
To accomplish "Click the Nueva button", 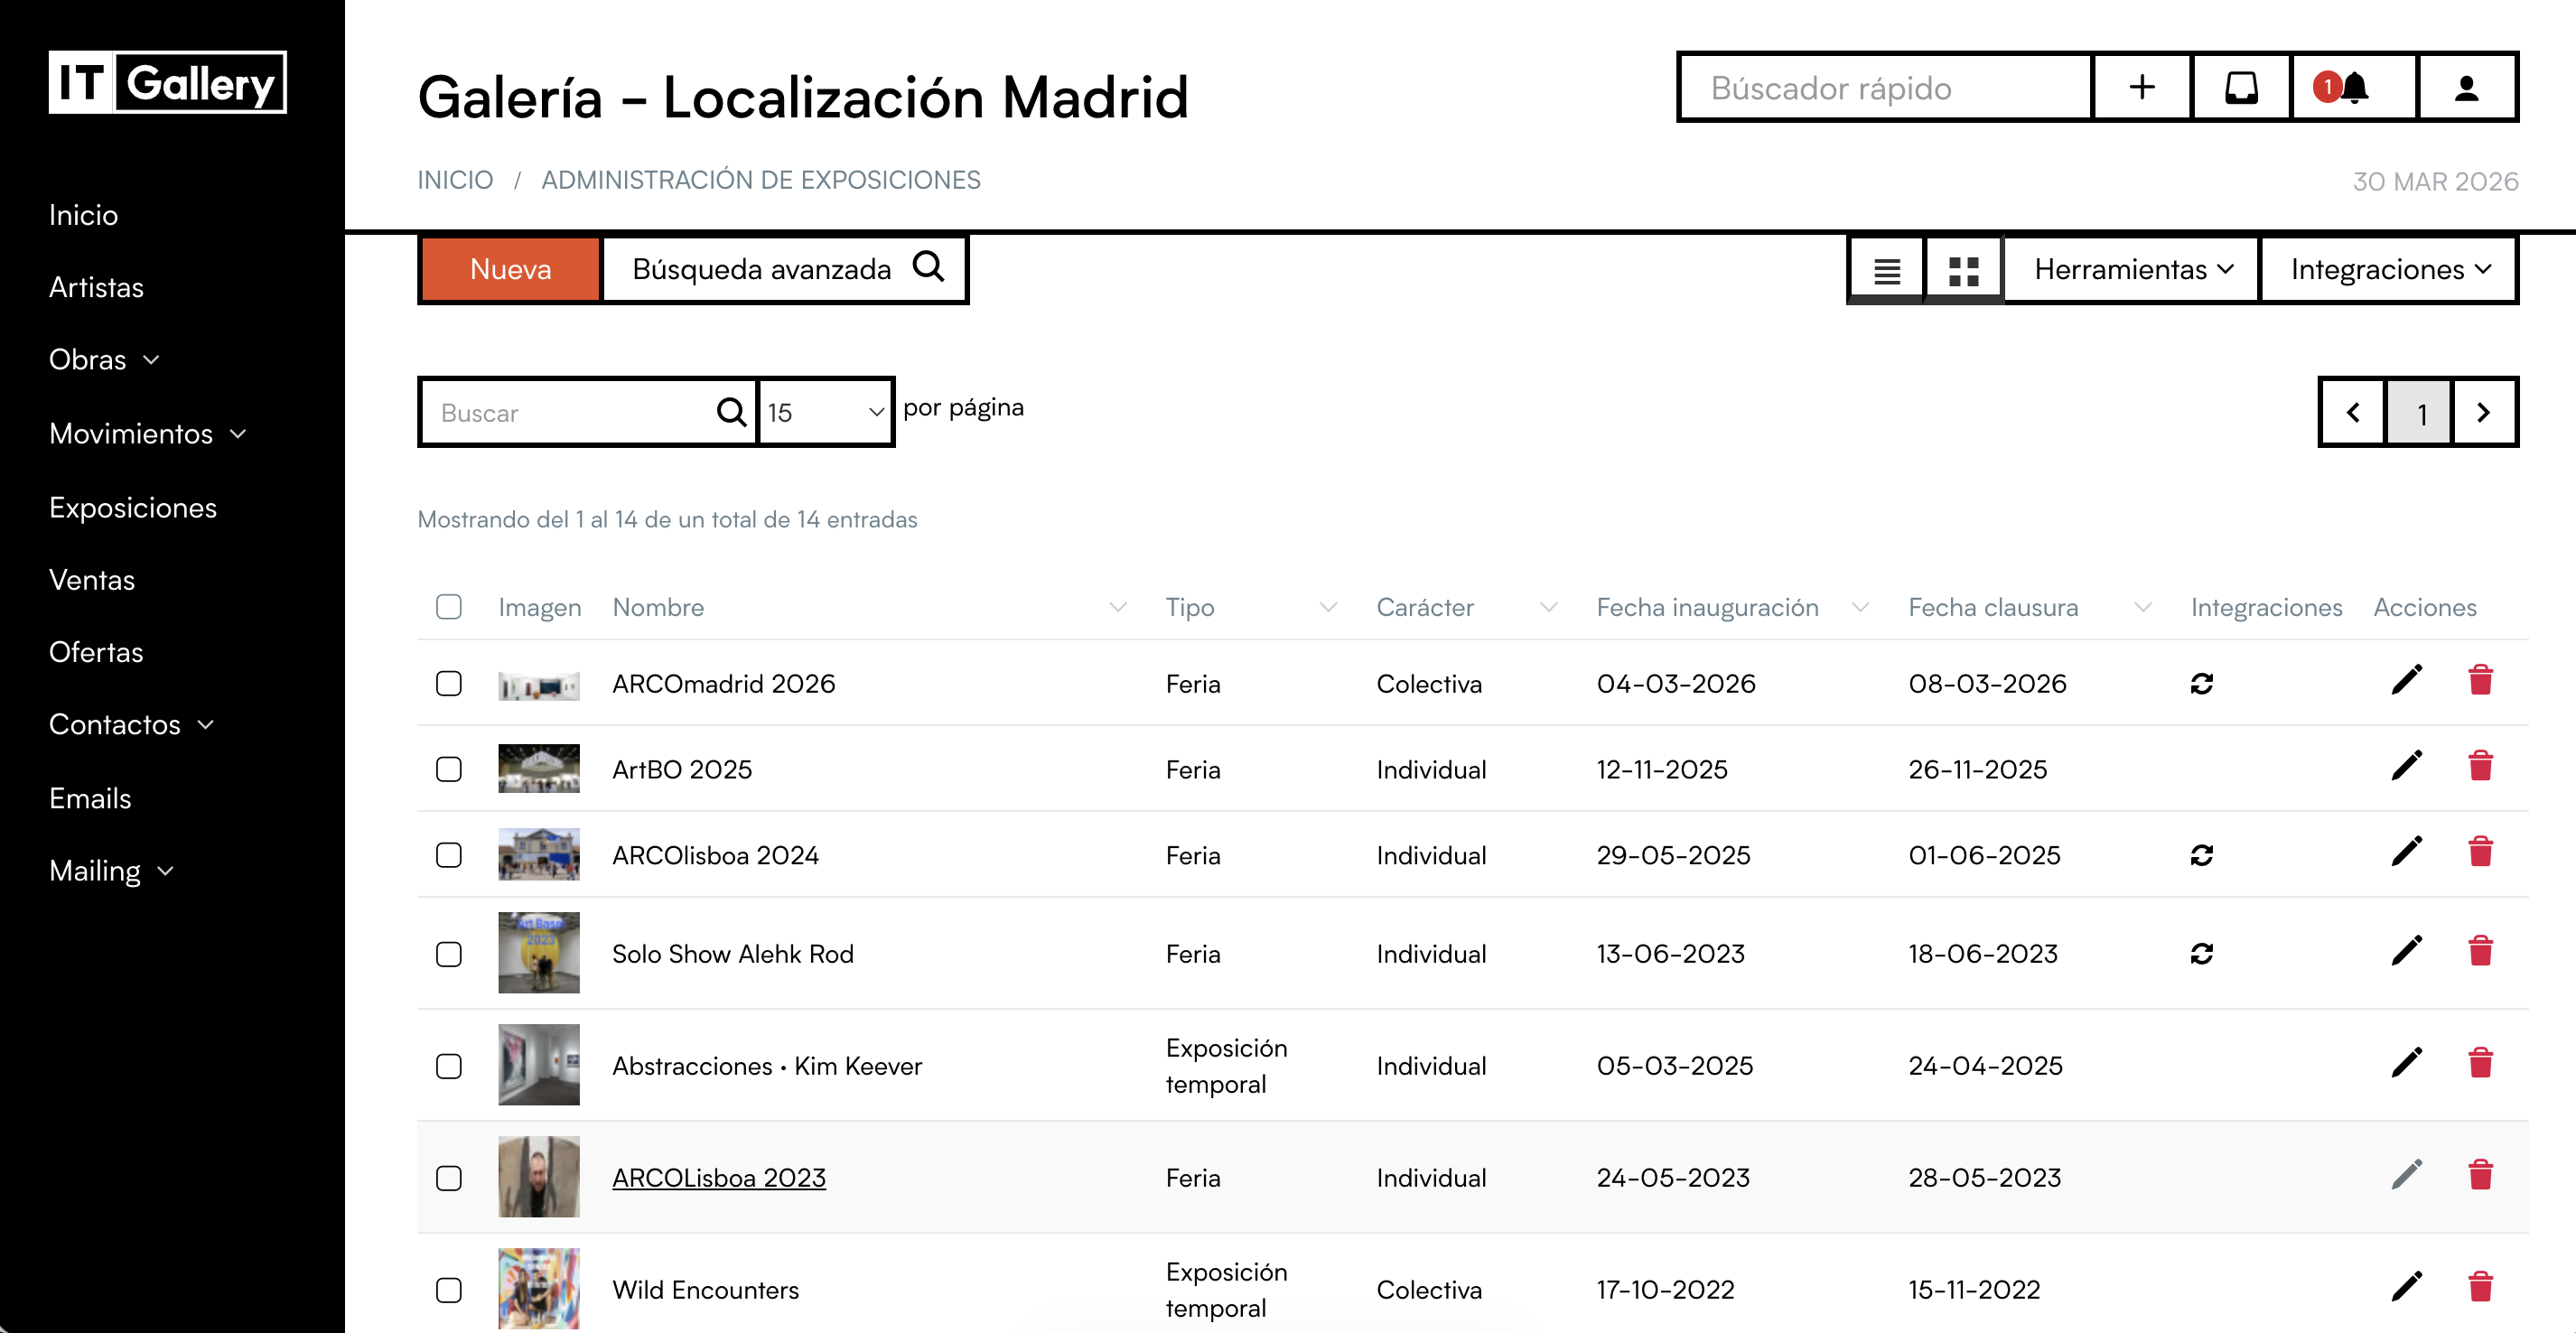I will coord(510,270).
